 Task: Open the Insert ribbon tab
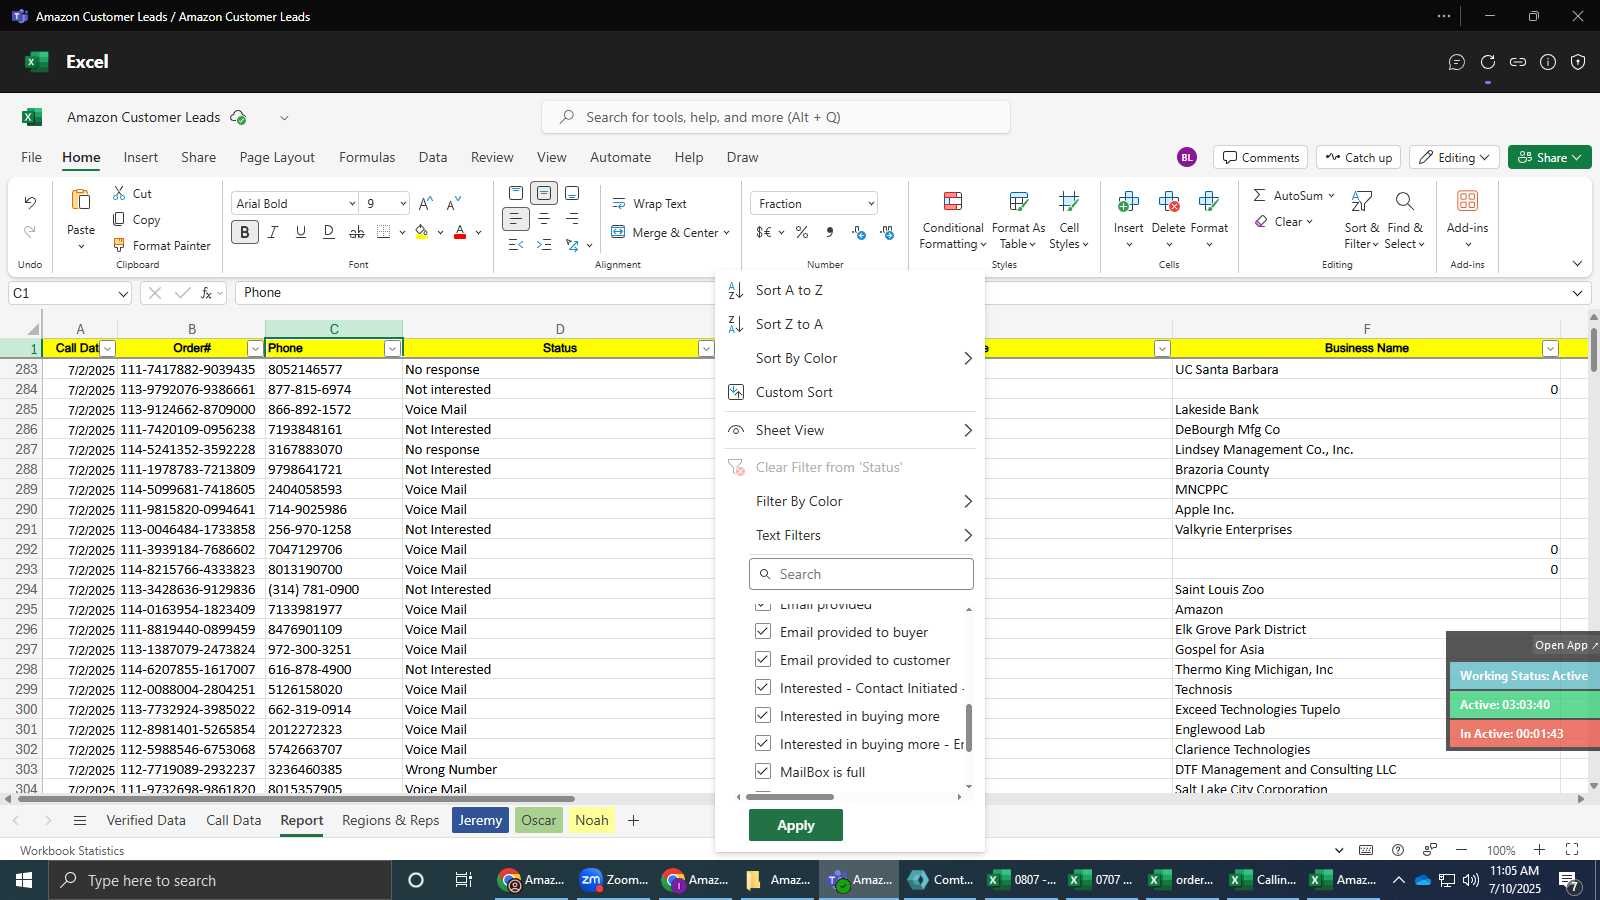click(x=140, y=157)
